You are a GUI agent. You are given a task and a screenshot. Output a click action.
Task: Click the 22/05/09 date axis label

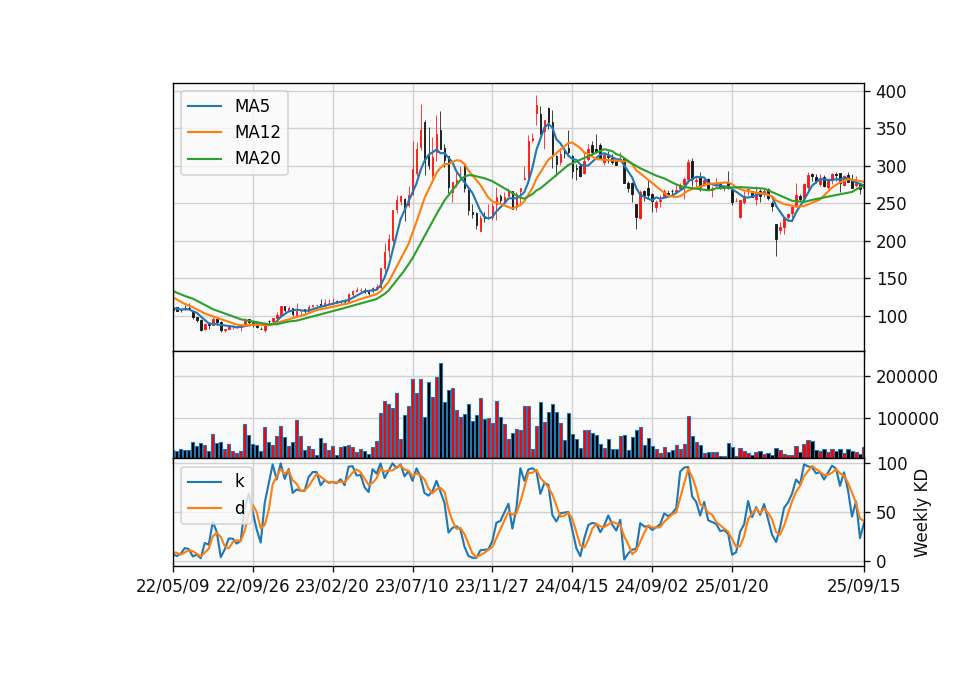click(x=173, y=586)
